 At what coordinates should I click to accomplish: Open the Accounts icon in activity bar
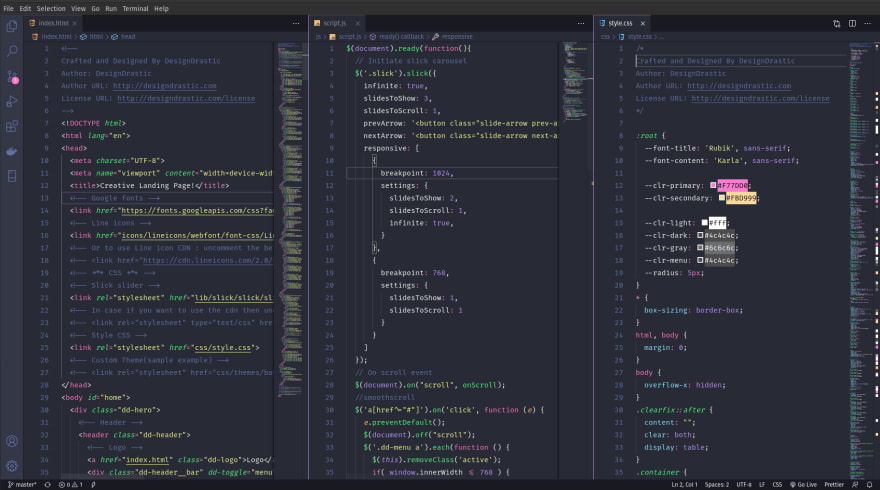point(12,441)
